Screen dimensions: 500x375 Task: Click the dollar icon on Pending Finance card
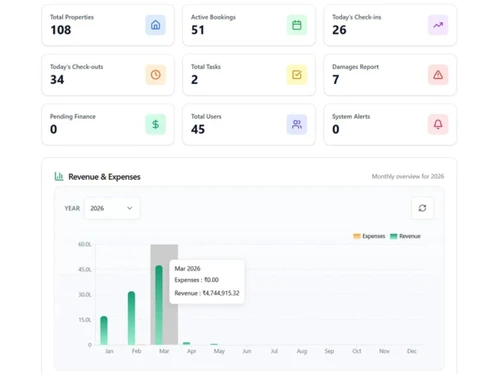coord(155,124)
